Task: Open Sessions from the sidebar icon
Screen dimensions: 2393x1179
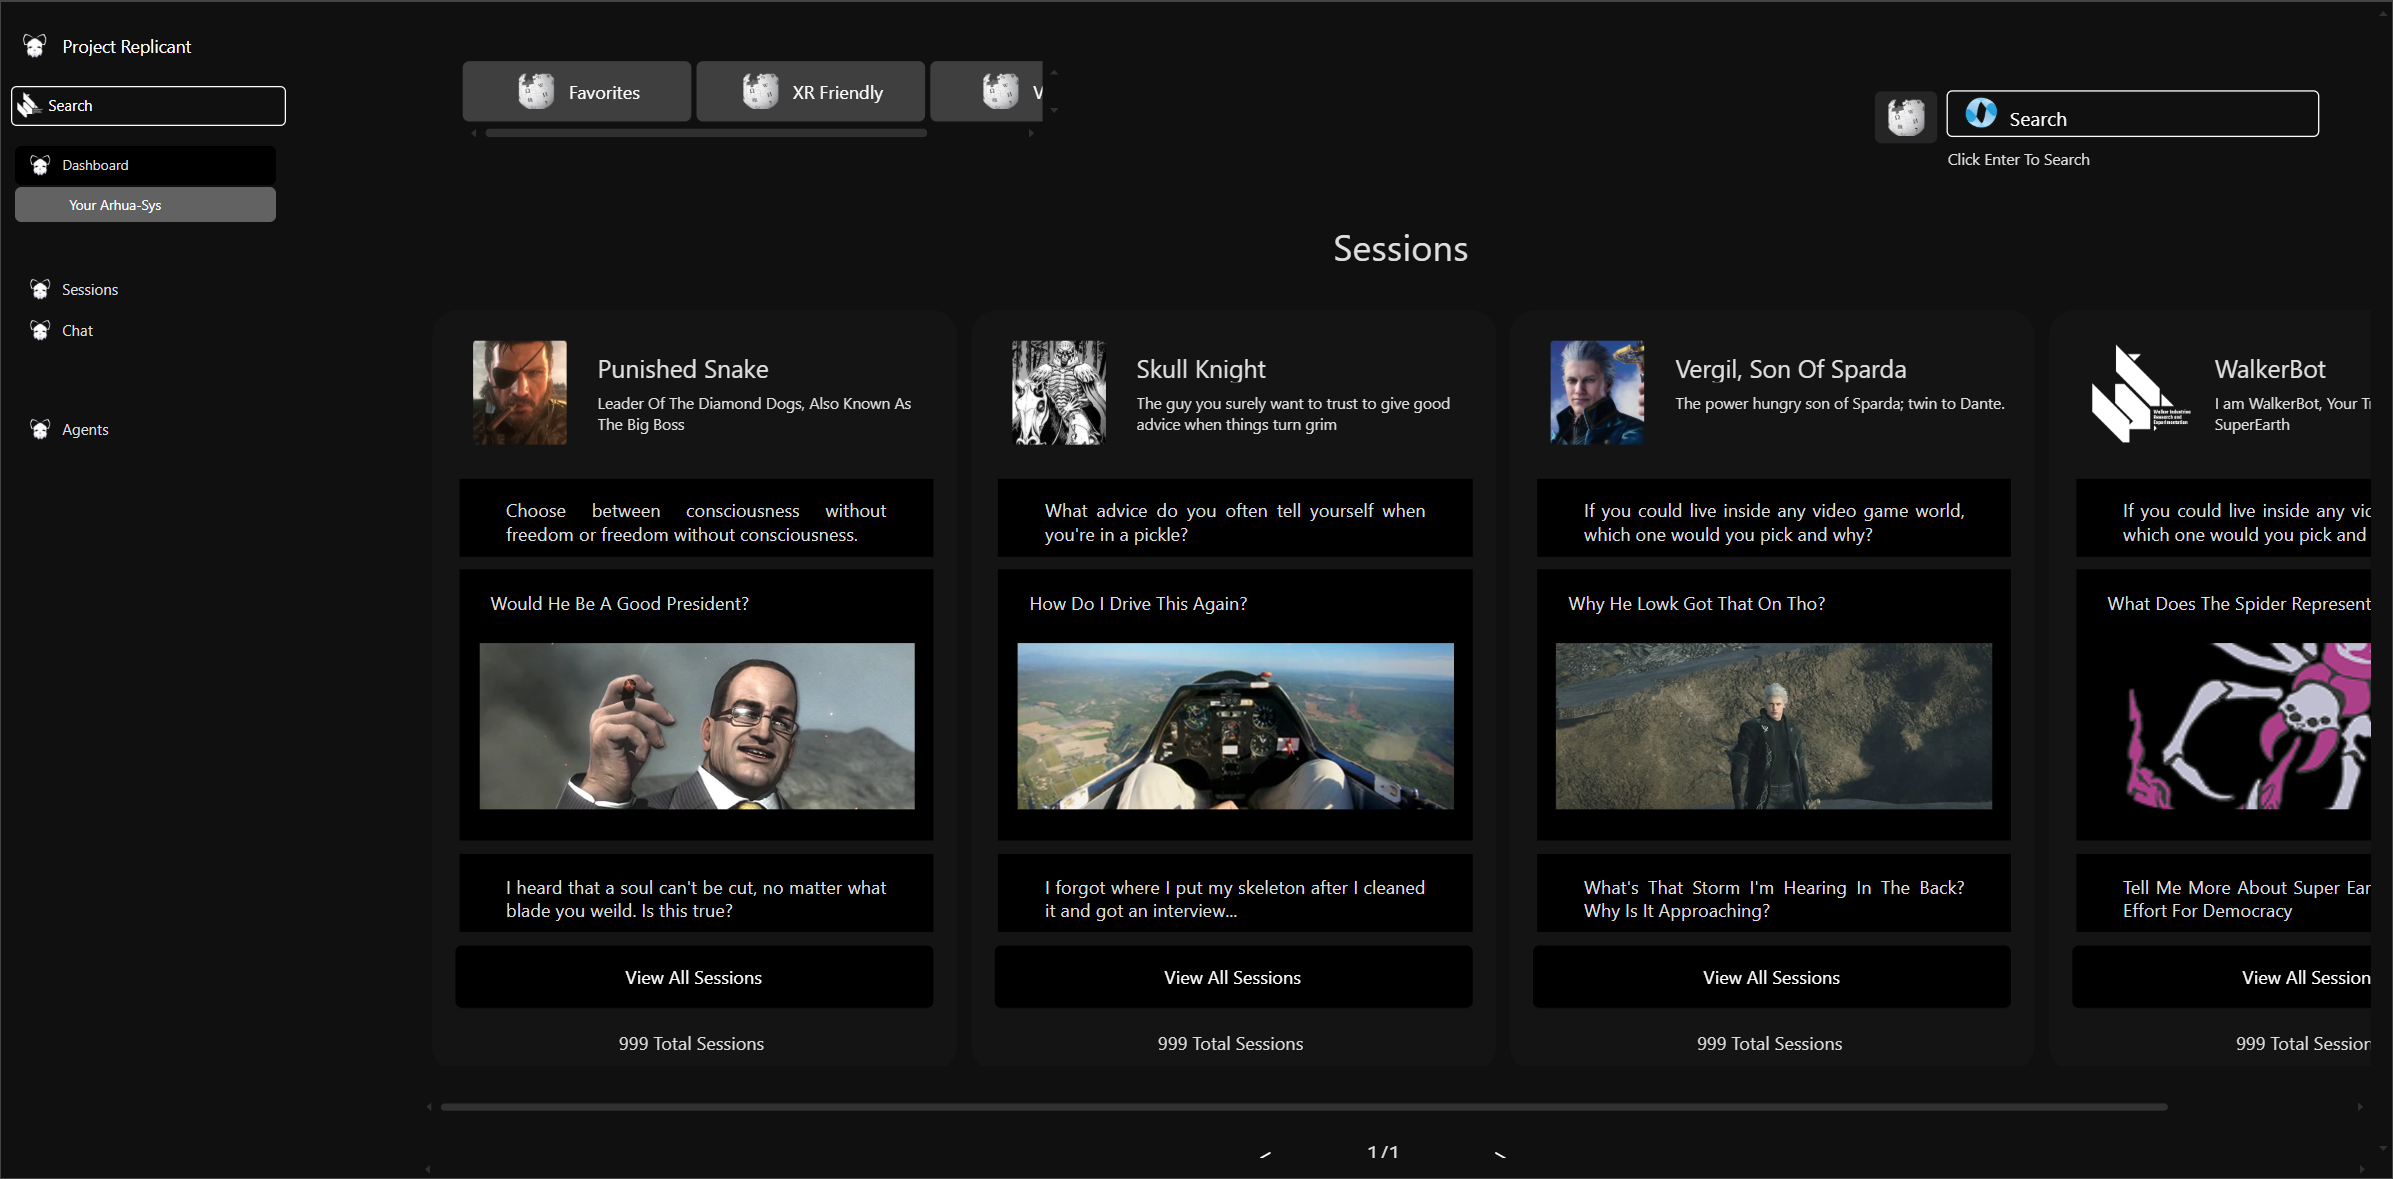Action: [40, 289]
